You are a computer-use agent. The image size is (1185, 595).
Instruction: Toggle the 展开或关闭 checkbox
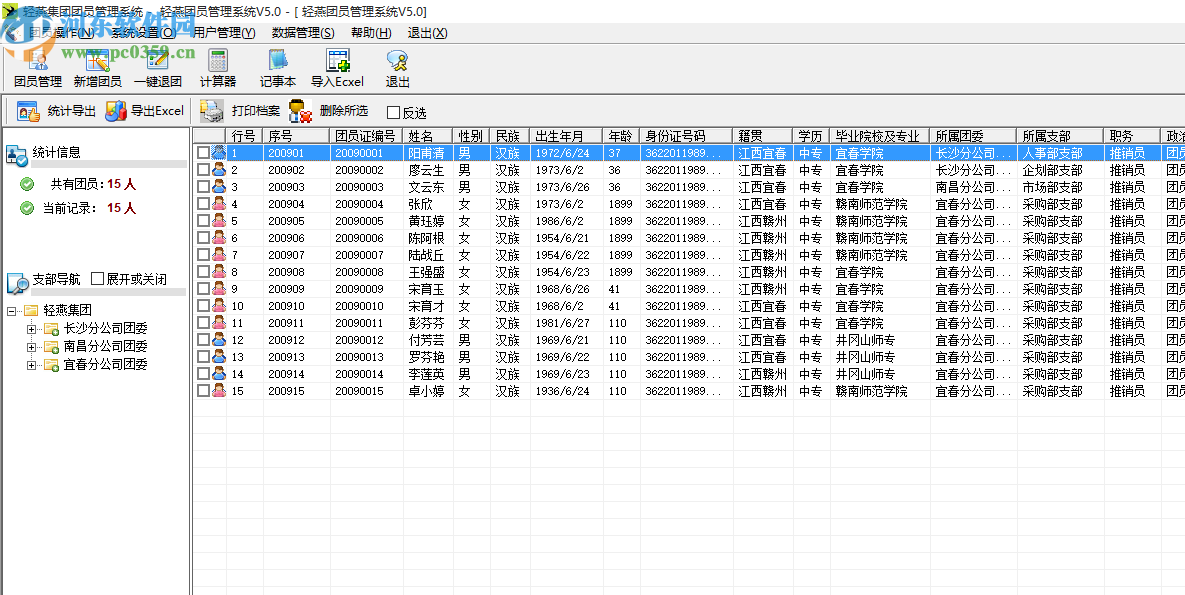(x=98, y=279)
